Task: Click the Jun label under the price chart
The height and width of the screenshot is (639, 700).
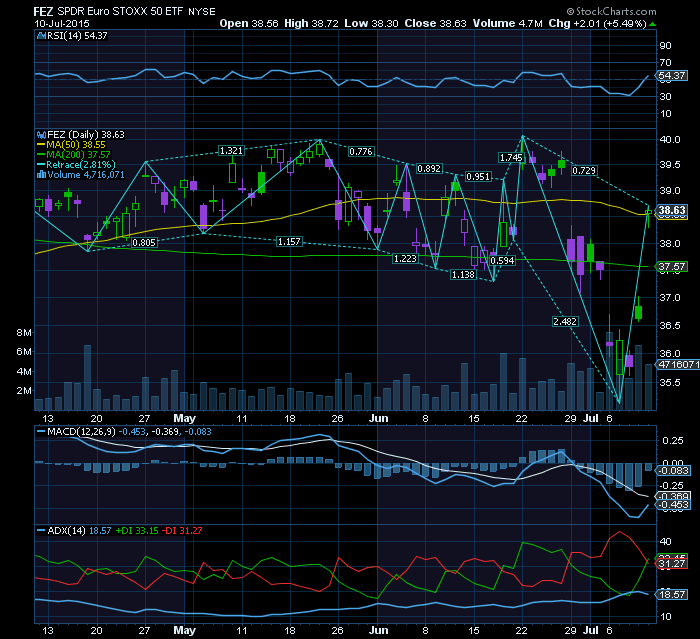Action: pos(379,418)
